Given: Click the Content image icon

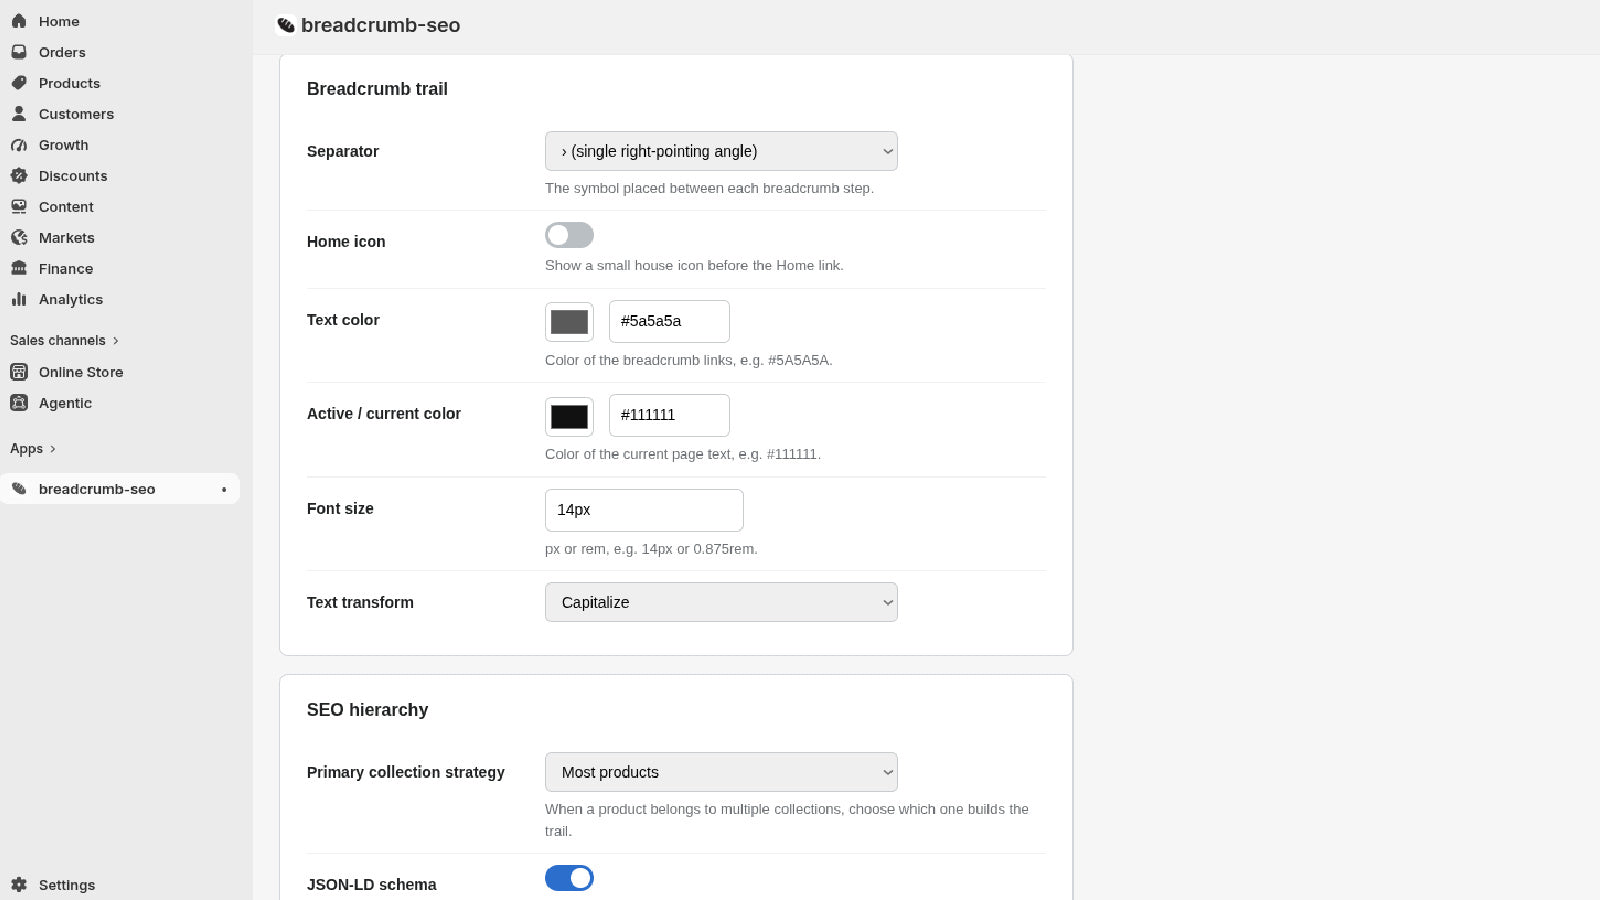Looking at the screenshot, I should (19, 207).
